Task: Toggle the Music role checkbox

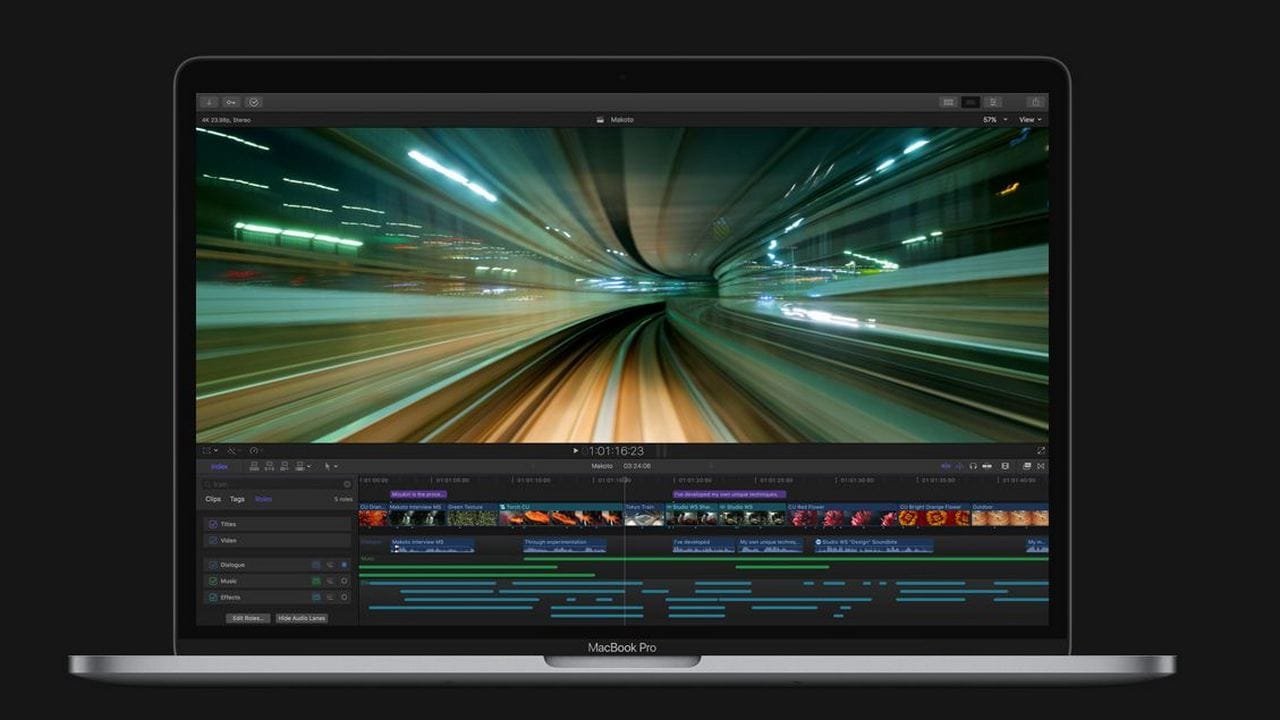Action: (213, 581)
